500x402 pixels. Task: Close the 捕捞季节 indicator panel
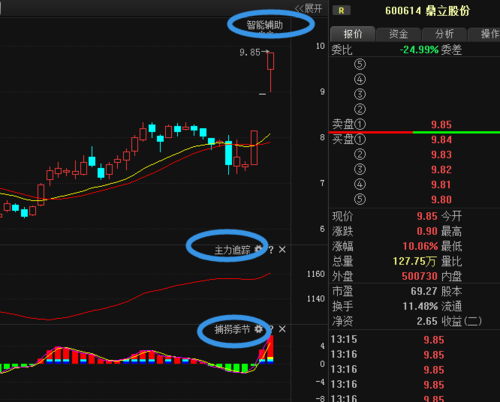pos(282,329)
